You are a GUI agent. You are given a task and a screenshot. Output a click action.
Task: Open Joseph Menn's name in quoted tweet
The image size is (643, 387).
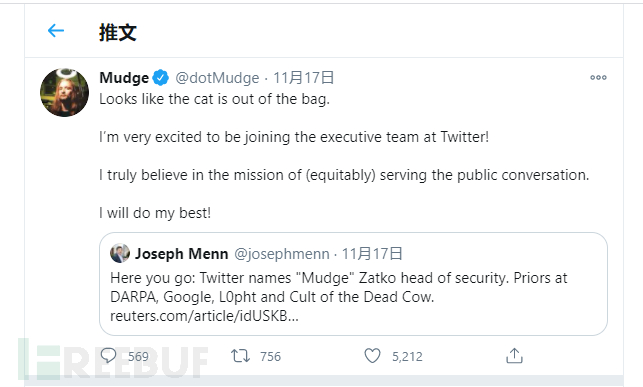tap(182, 254)
